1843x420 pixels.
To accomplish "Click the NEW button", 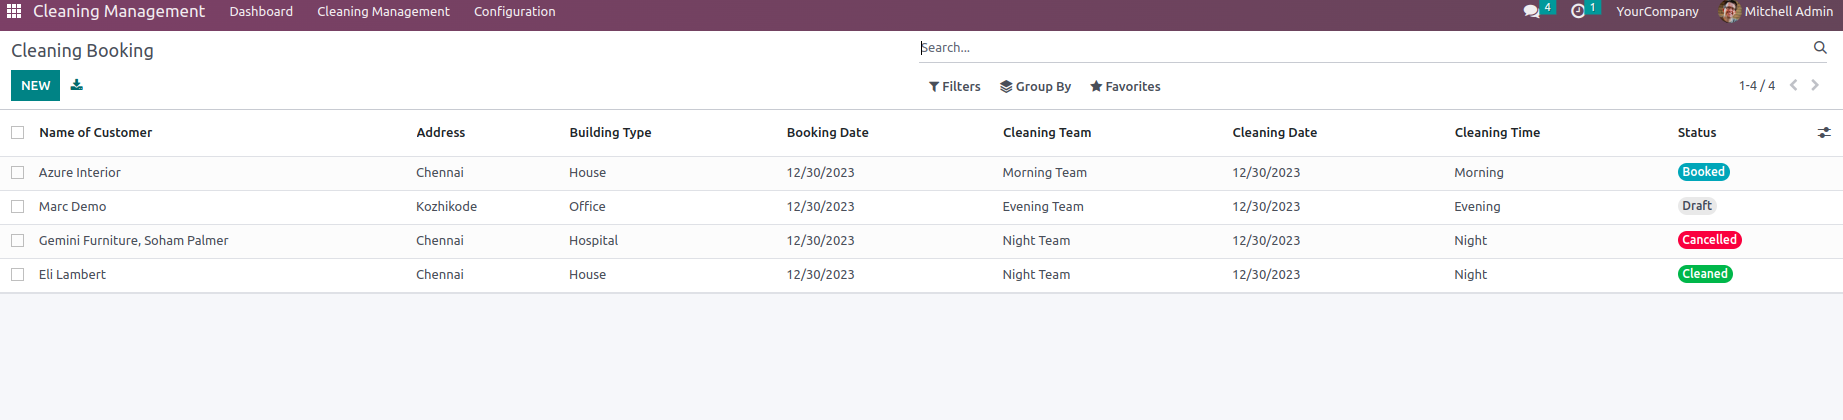I will point(35,85).
